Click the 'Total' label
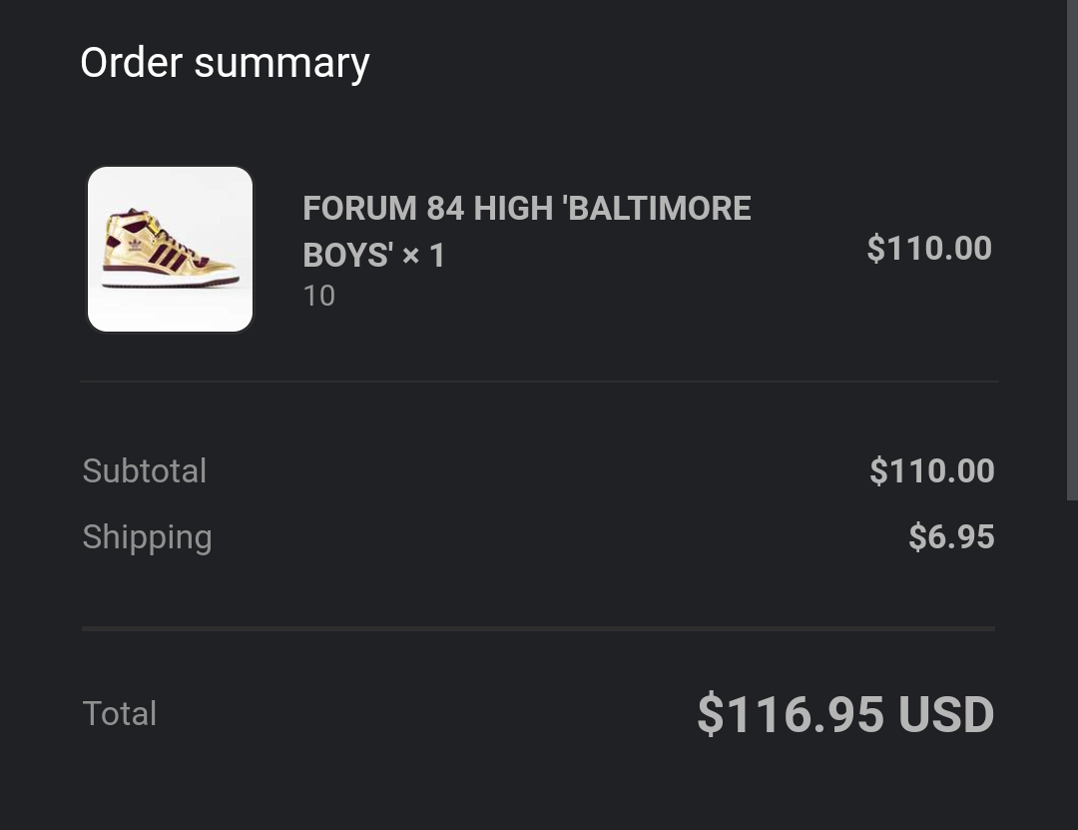This screenshot has width=1078, height=830. click(x=119, y=714)
